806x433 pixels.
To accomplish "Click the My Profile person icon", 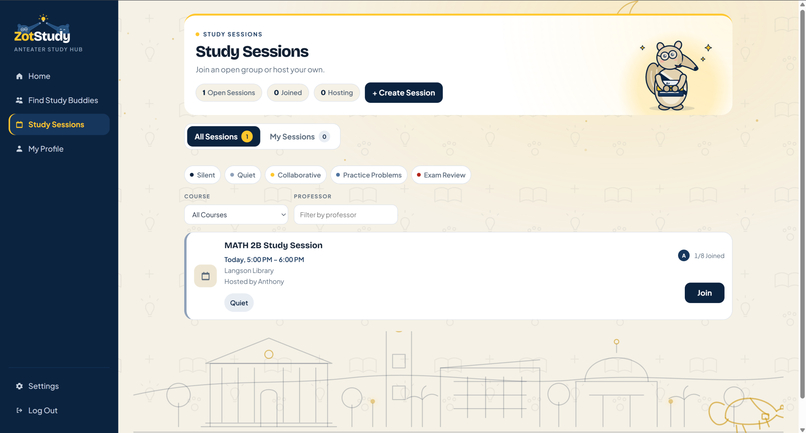I will pos(19,149).
